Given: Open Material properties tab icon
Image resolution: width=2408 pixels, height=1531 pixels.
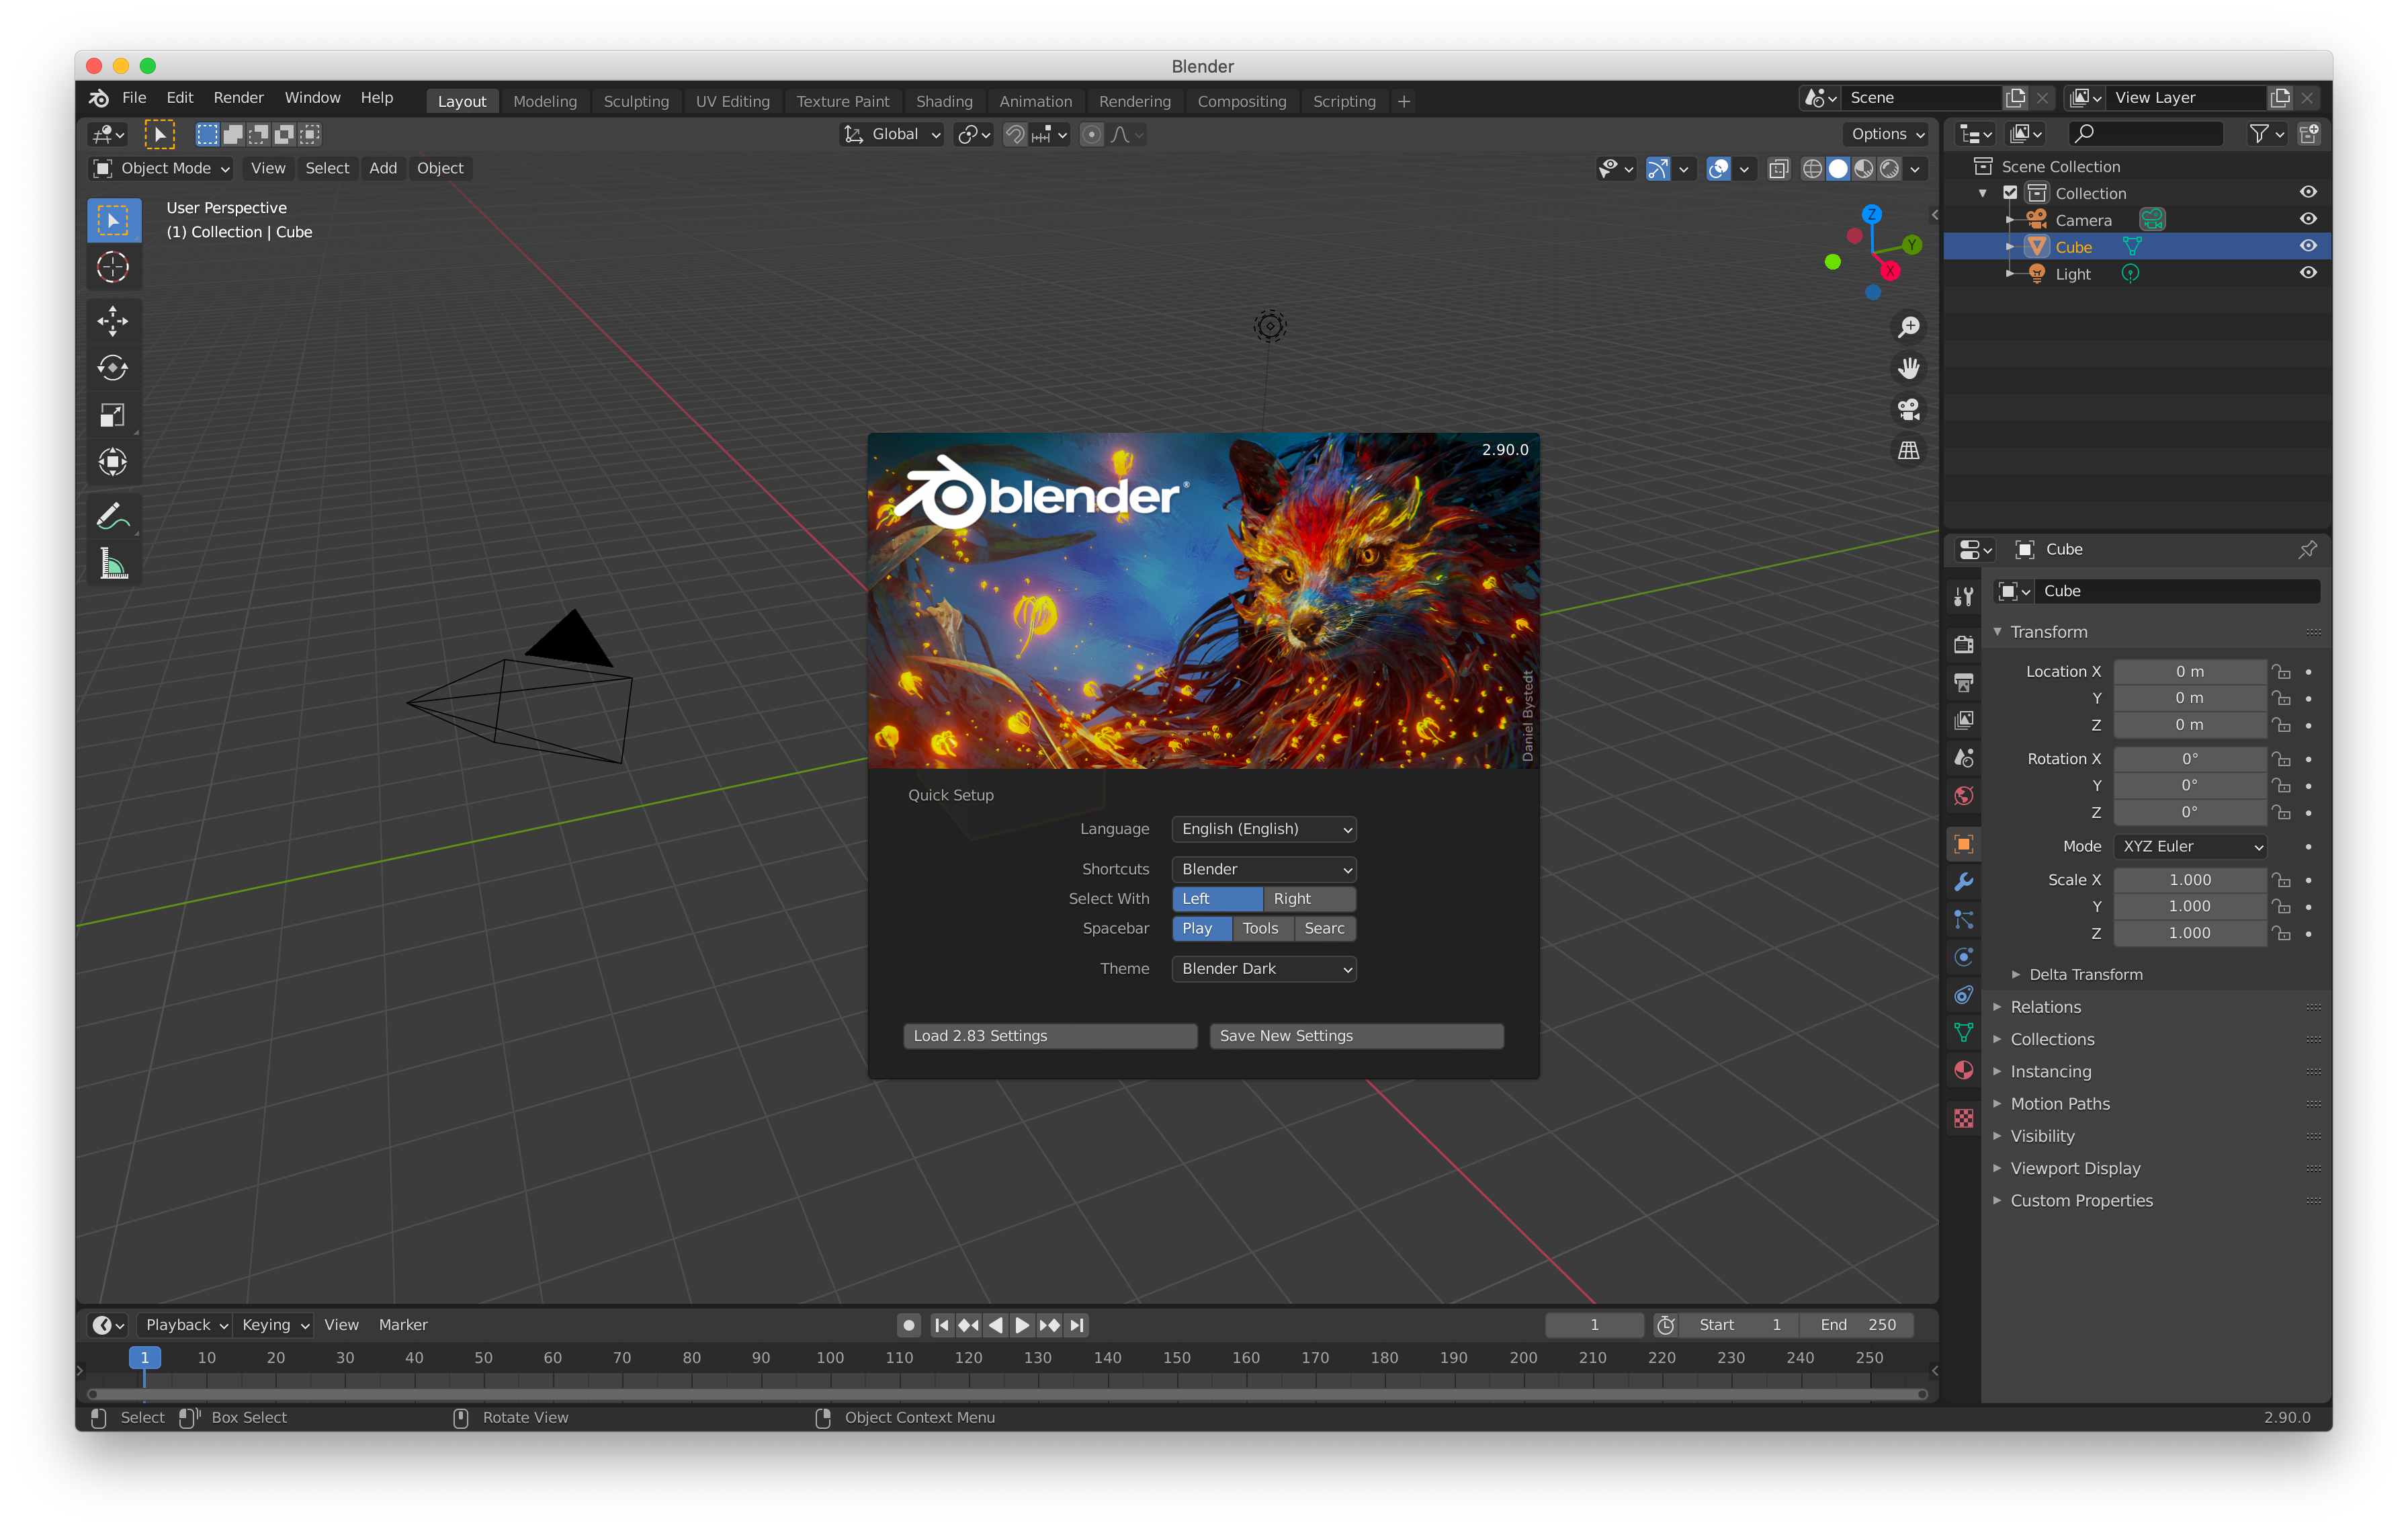Looking at the screenshot, I should [x=1963, y=1070].
